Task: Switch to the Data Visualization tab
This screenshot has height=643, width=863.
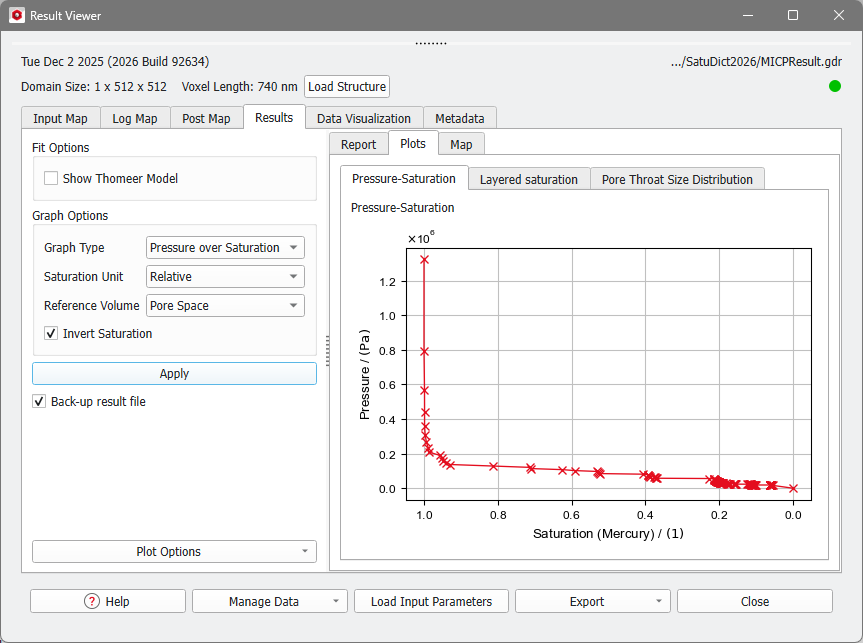Action: 363,117
